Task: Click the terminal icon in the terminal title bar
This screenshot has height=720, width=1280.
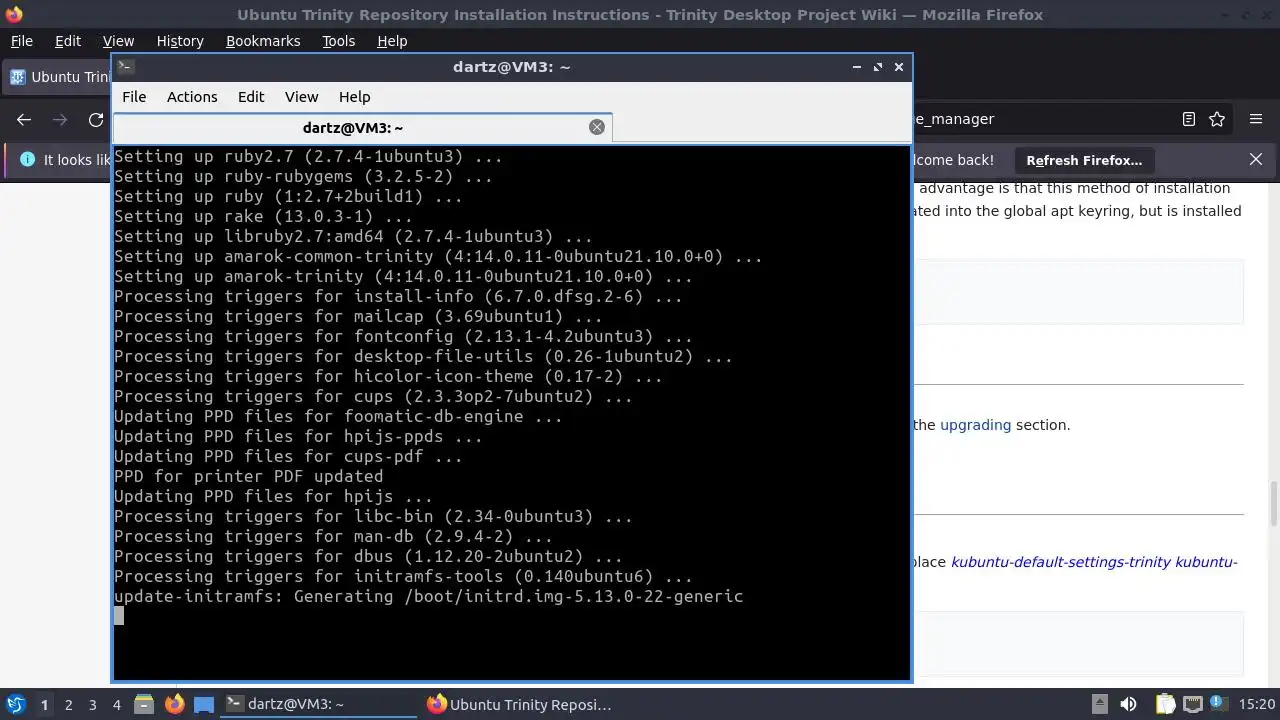Action: 125,67
